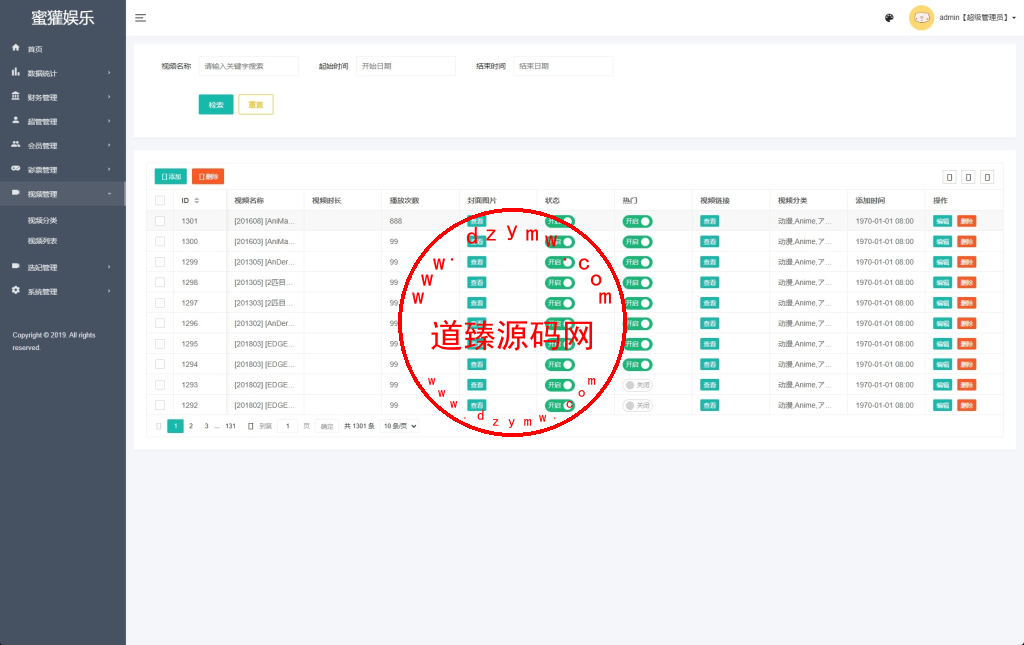The height and width of the screenshot is (645, 1024).
Task: Click the green 添加 button
Action: (170, 176)
